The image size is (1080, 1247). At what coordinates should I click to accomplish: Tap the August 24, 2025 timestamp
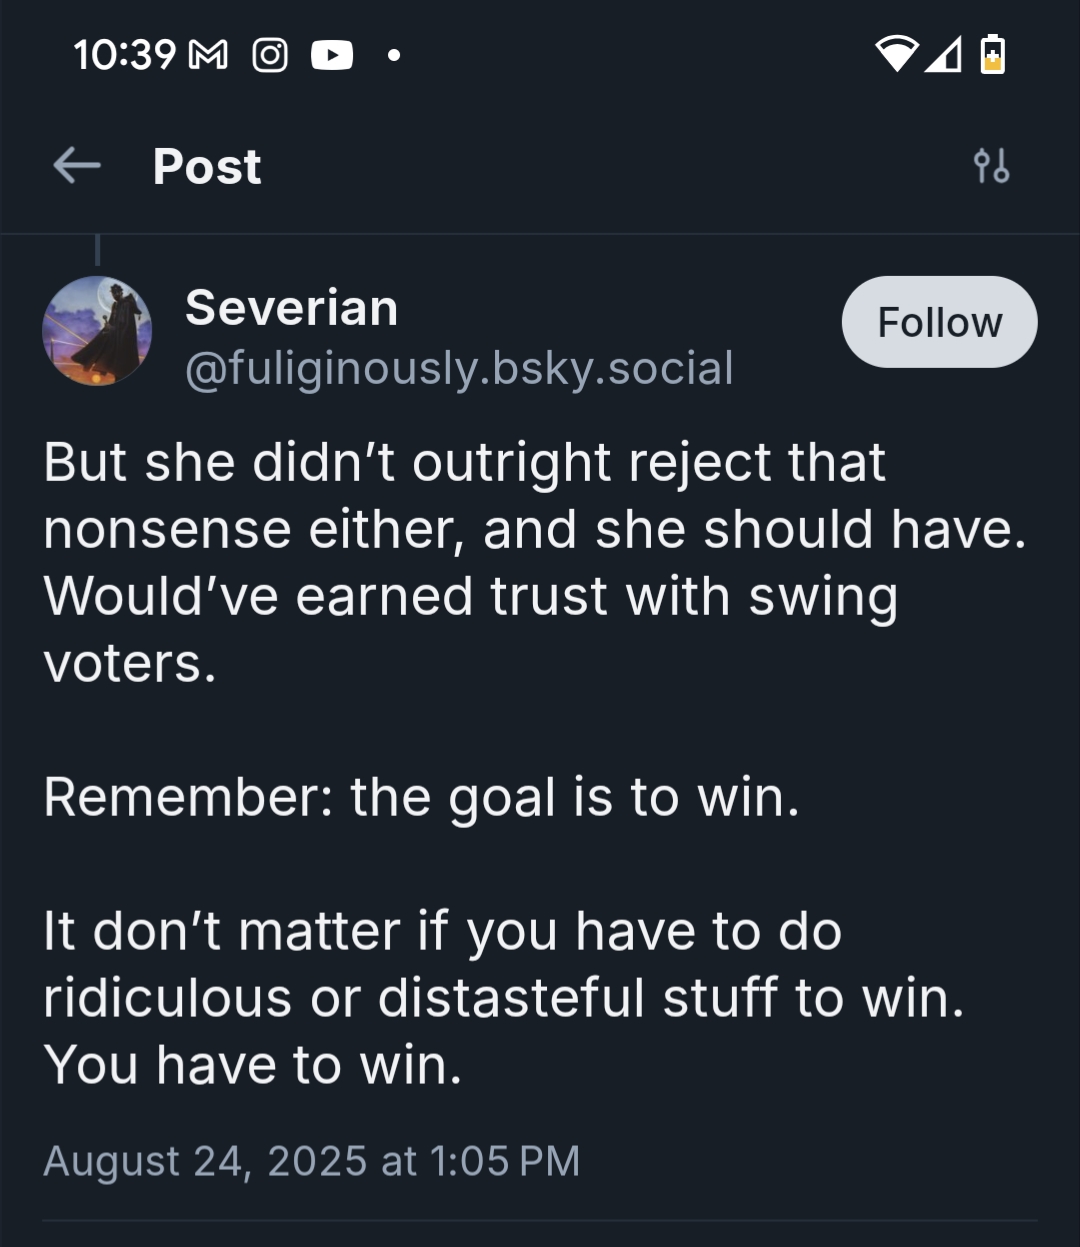(x=311, y=1161)
